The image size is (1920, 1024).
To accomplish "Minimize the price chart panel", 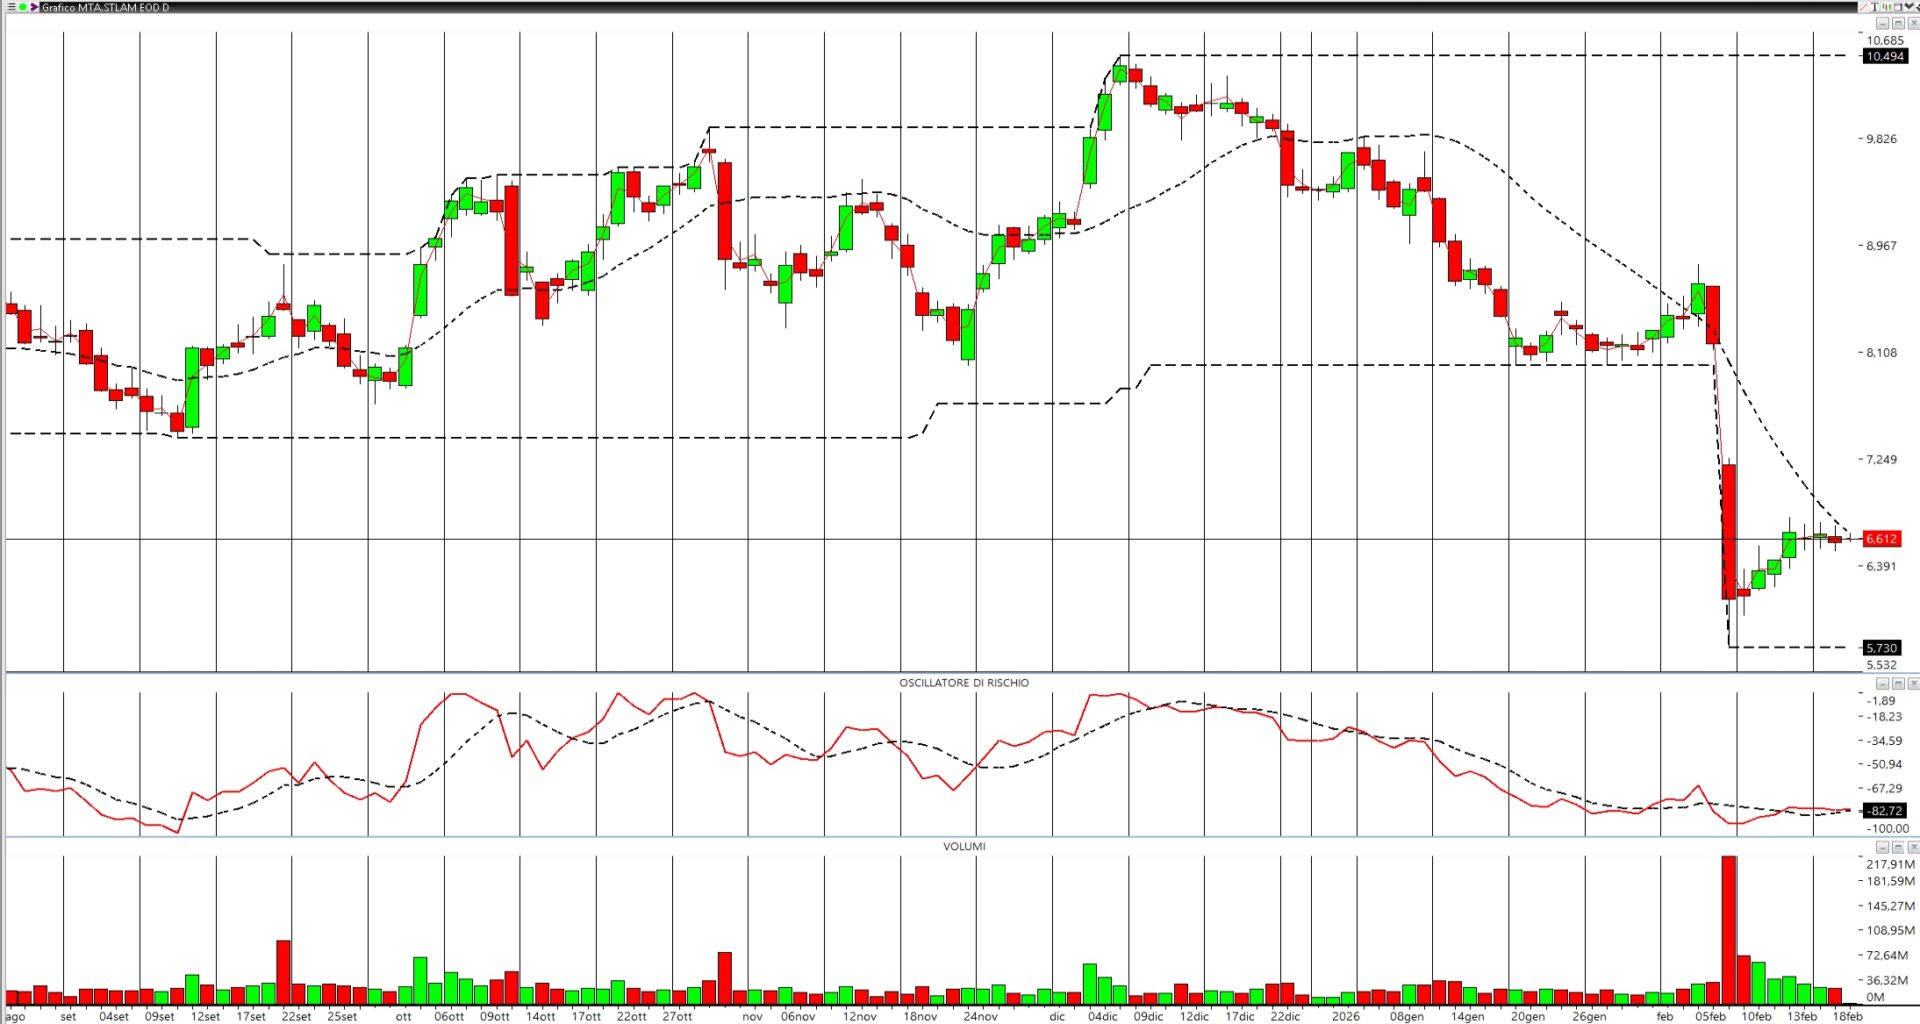I will tap(1882, 23).
